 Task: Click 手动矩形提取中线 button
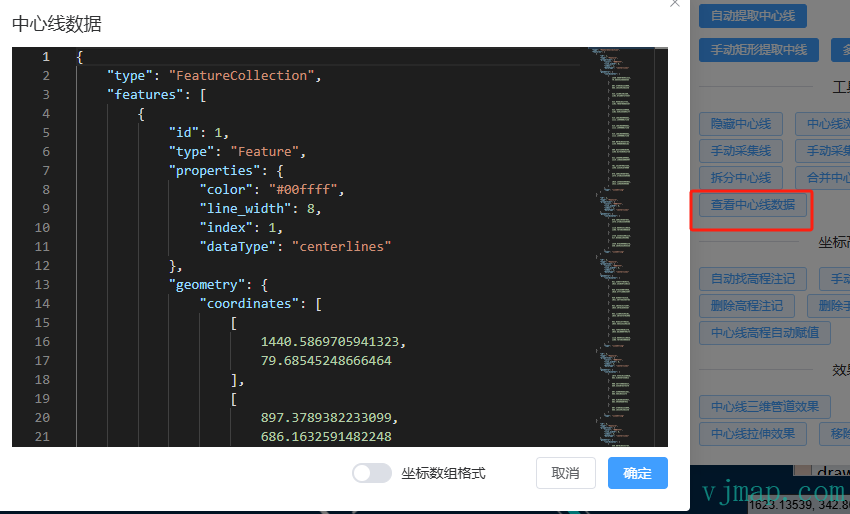(758, 50)
